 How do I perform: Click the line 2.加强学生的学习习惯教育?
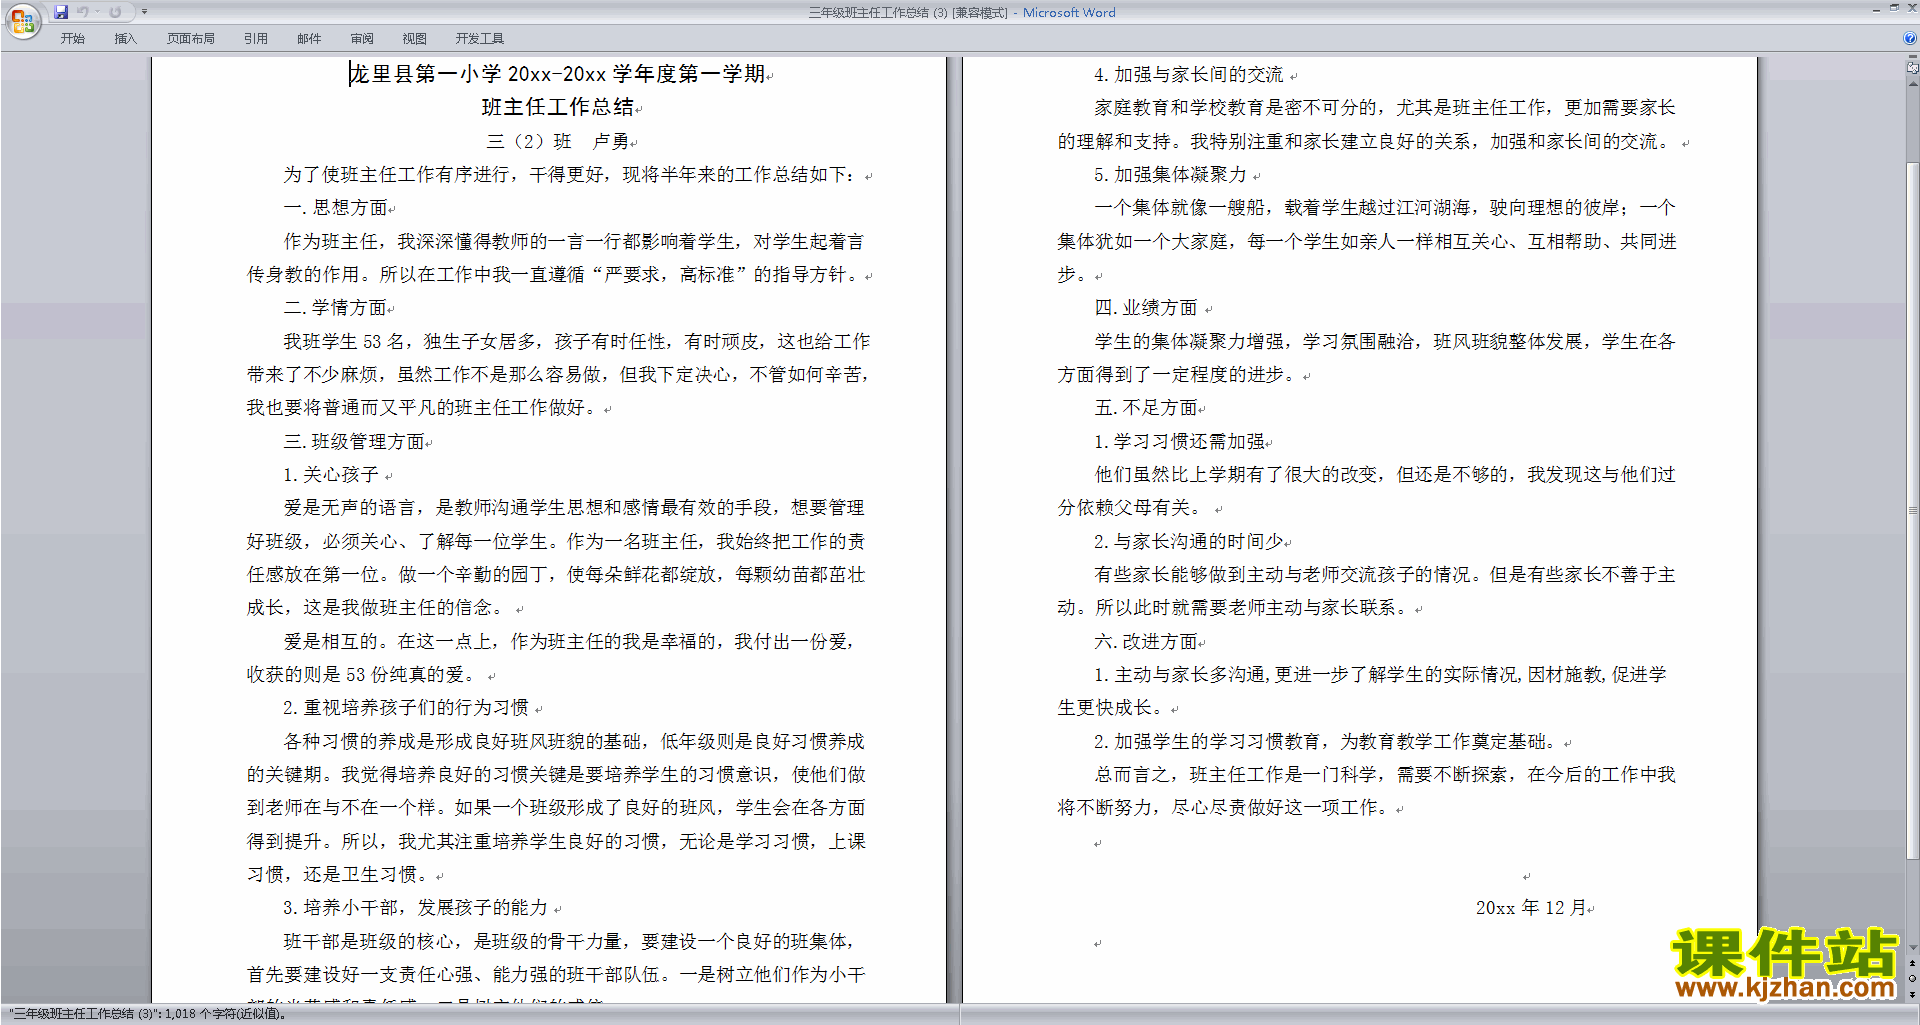[1326, 742]
